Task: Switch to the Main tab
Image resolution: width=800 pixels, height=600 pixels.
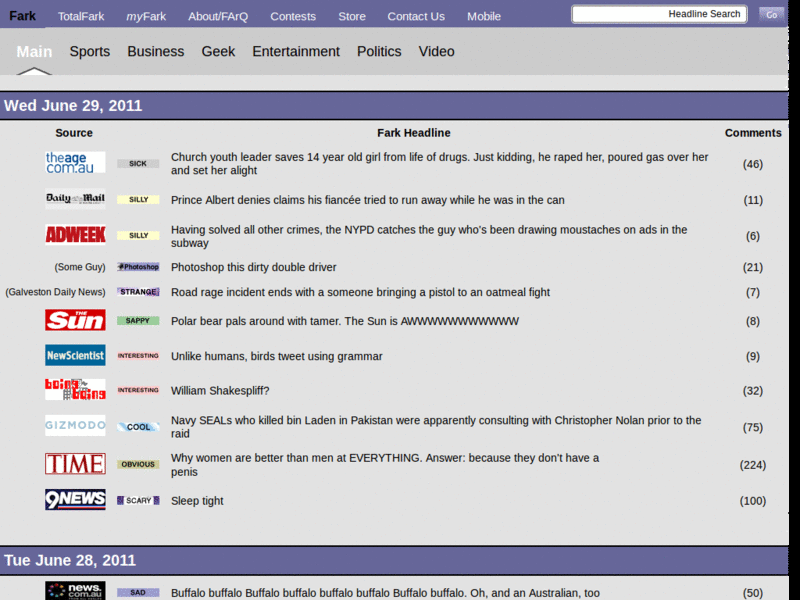Action: [34, 52]
